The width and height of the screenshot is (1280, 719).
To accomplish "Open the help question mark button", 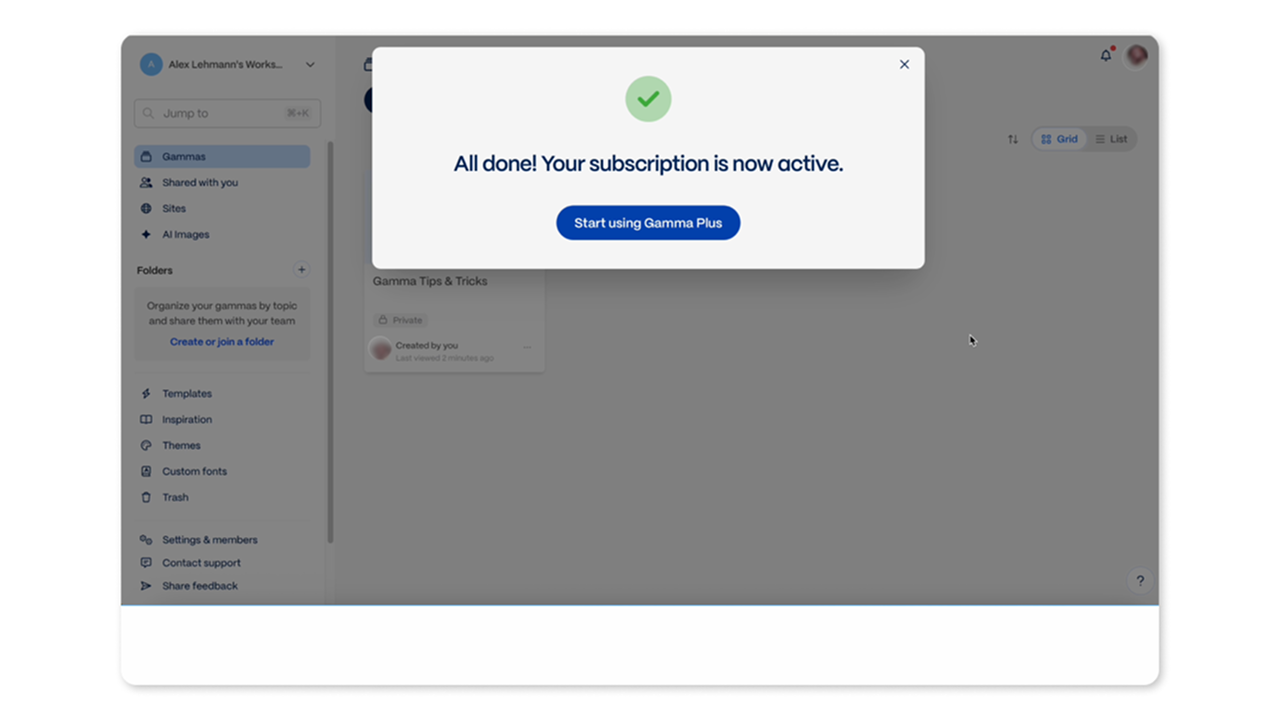I will pos(1140,581).
